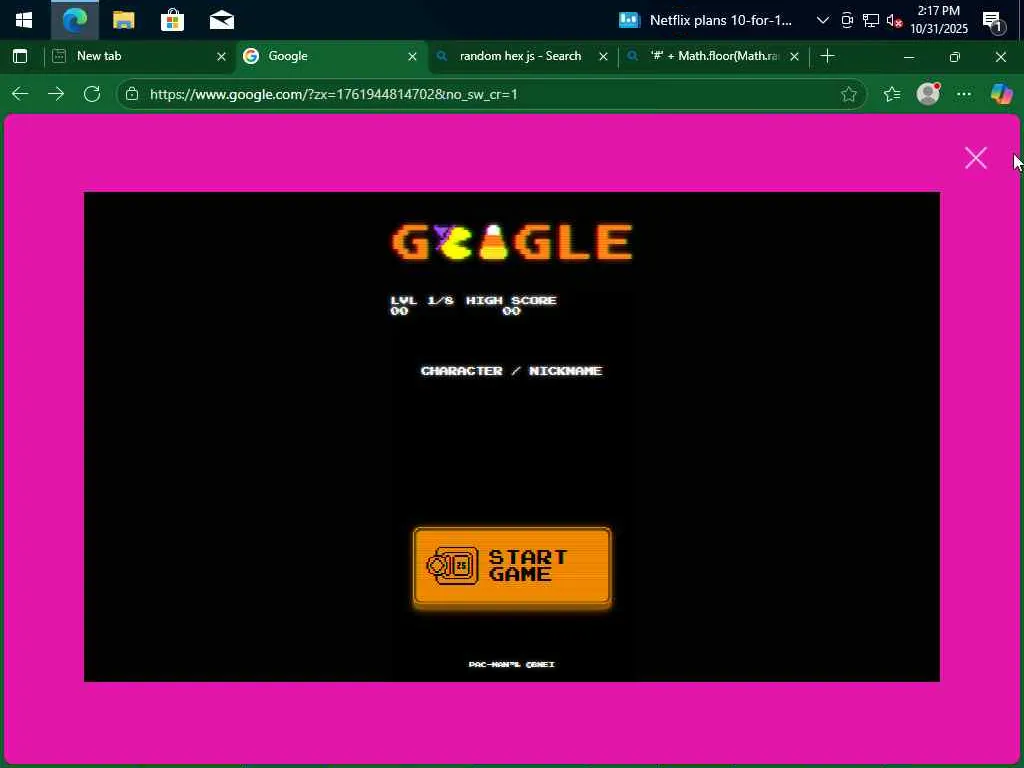Click the address bar URL
Screen dimensions: 1024x768
point(334,94)
